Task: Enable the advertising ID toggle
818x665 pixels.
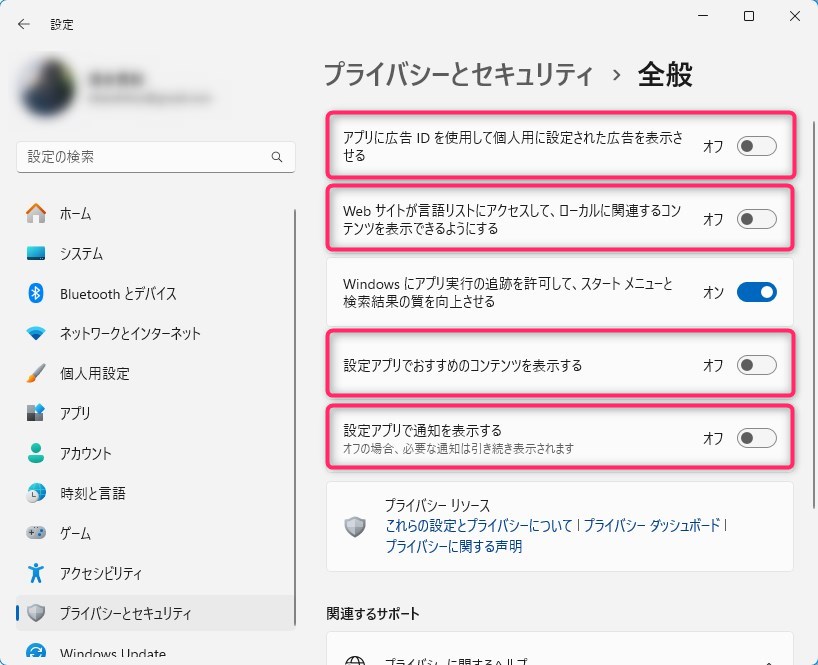Action: click(x=756, y=147)
